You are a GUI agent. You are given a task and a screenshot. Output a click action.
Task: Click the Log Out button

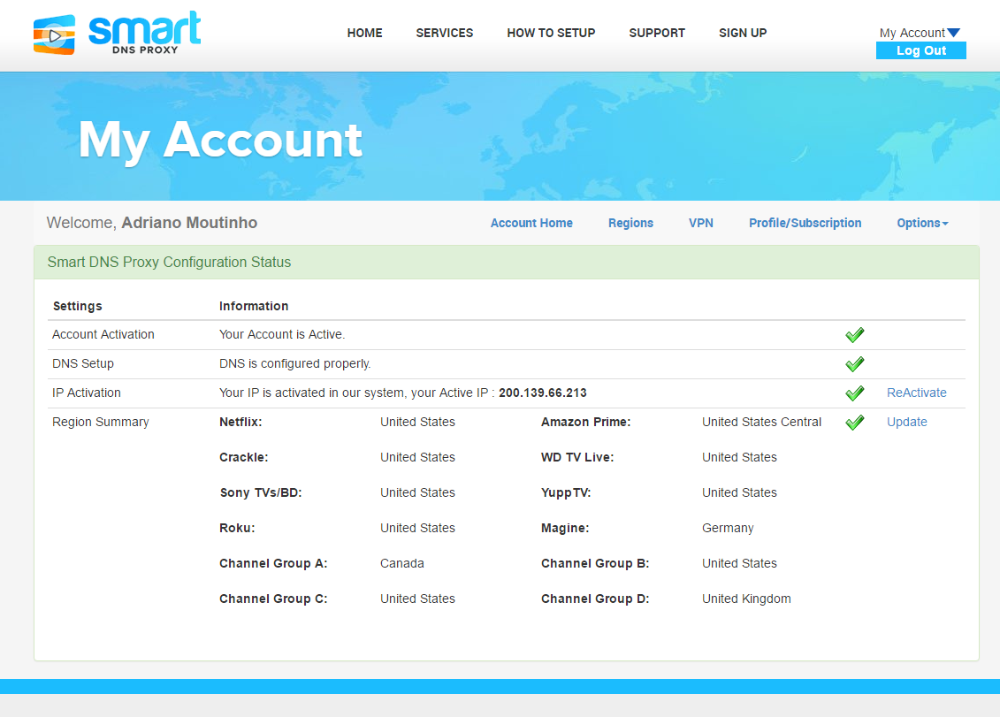921,50
